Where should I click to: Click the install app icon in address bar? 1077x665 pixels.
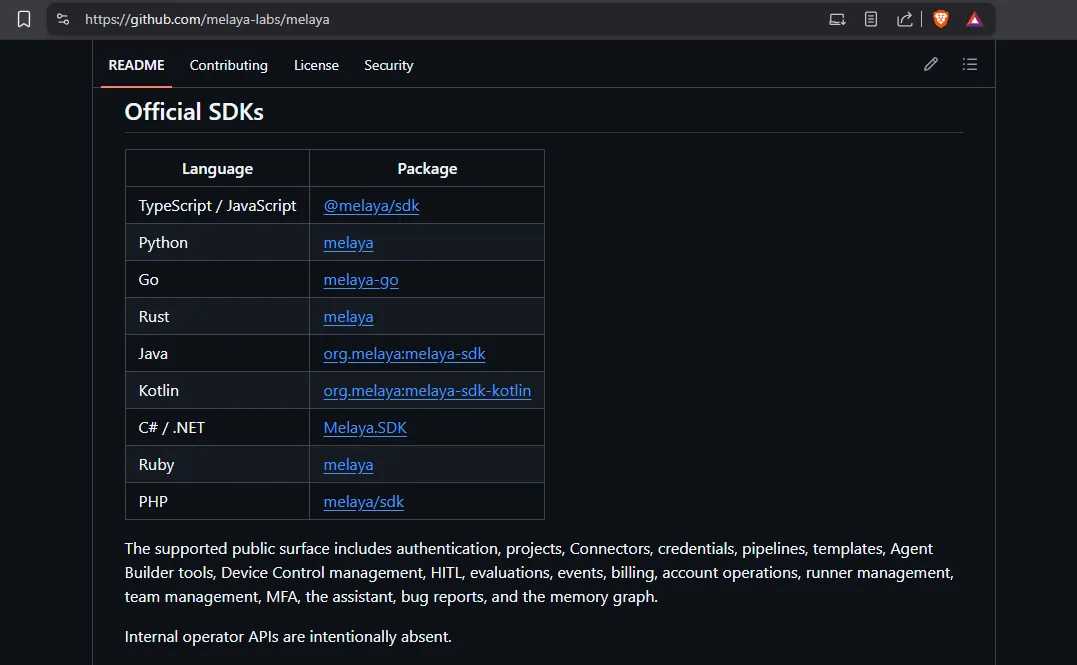(x=837, y=19)
